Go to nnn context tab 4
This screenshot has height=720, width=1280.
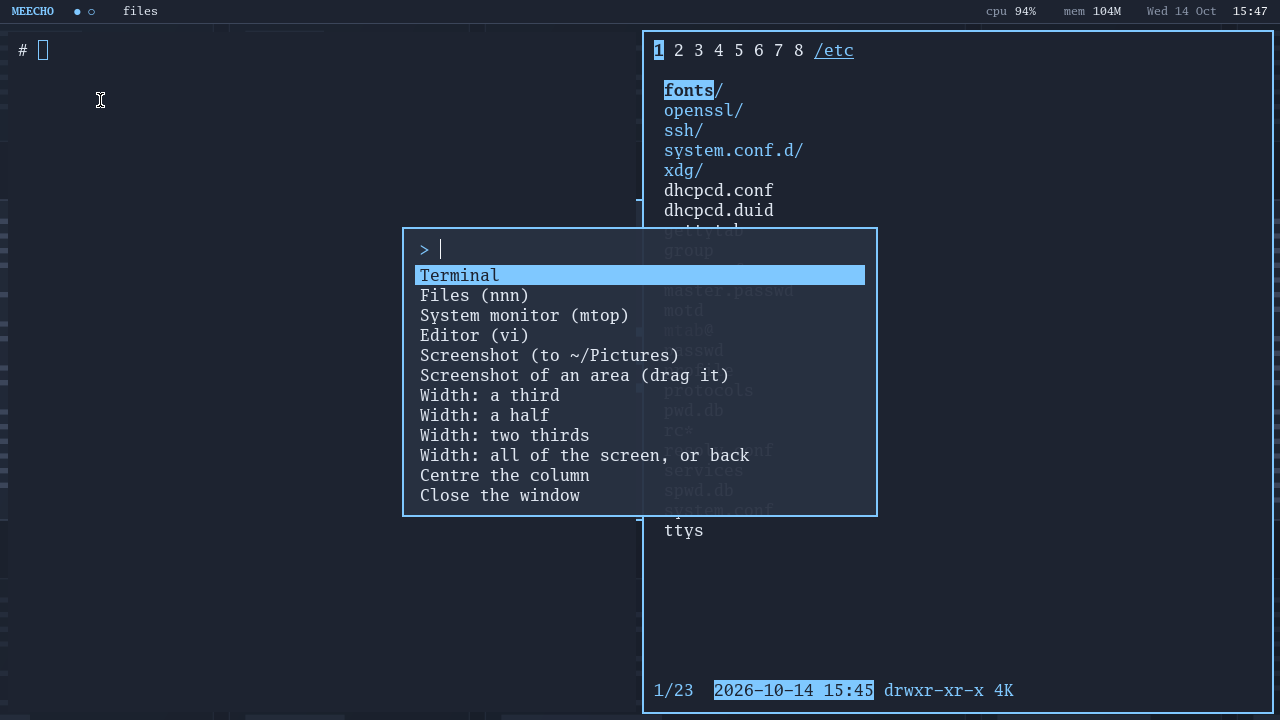coord(719,51)
